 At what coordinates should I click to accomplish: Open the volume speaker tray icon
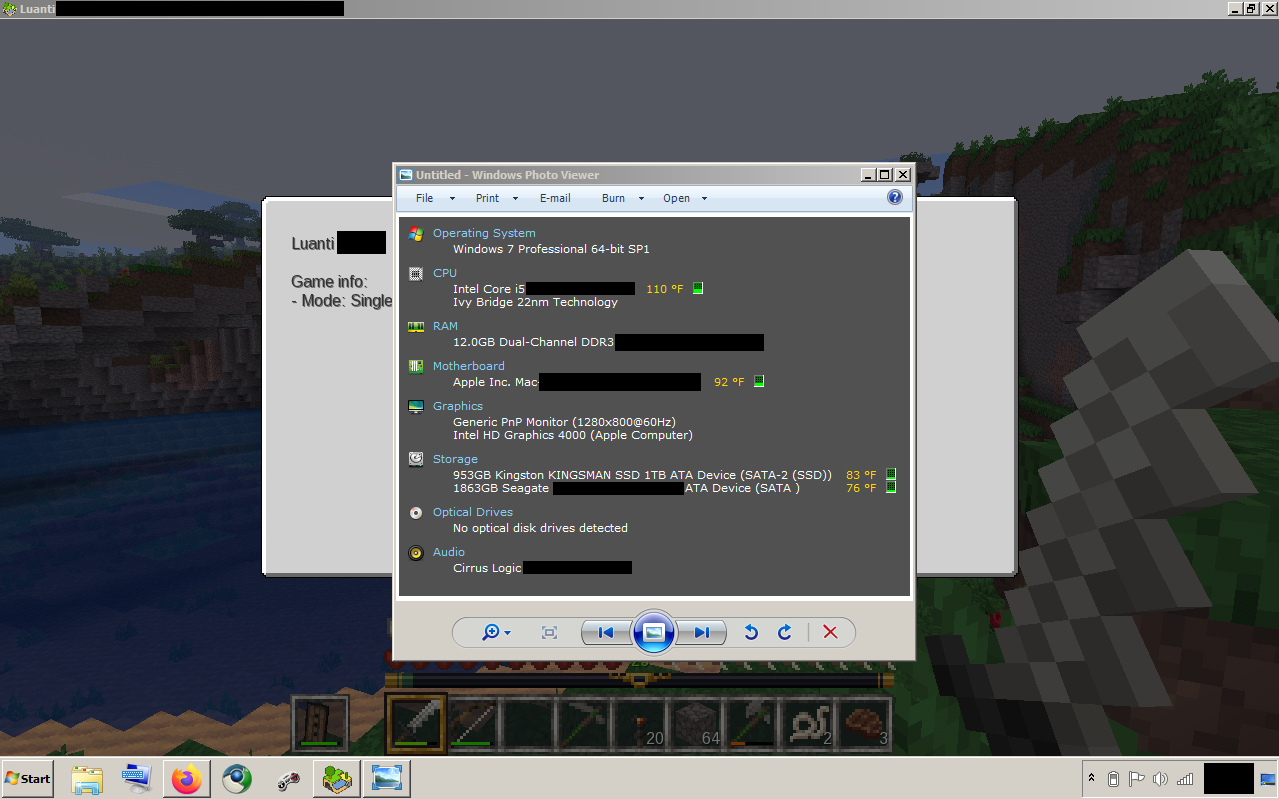1160,779
